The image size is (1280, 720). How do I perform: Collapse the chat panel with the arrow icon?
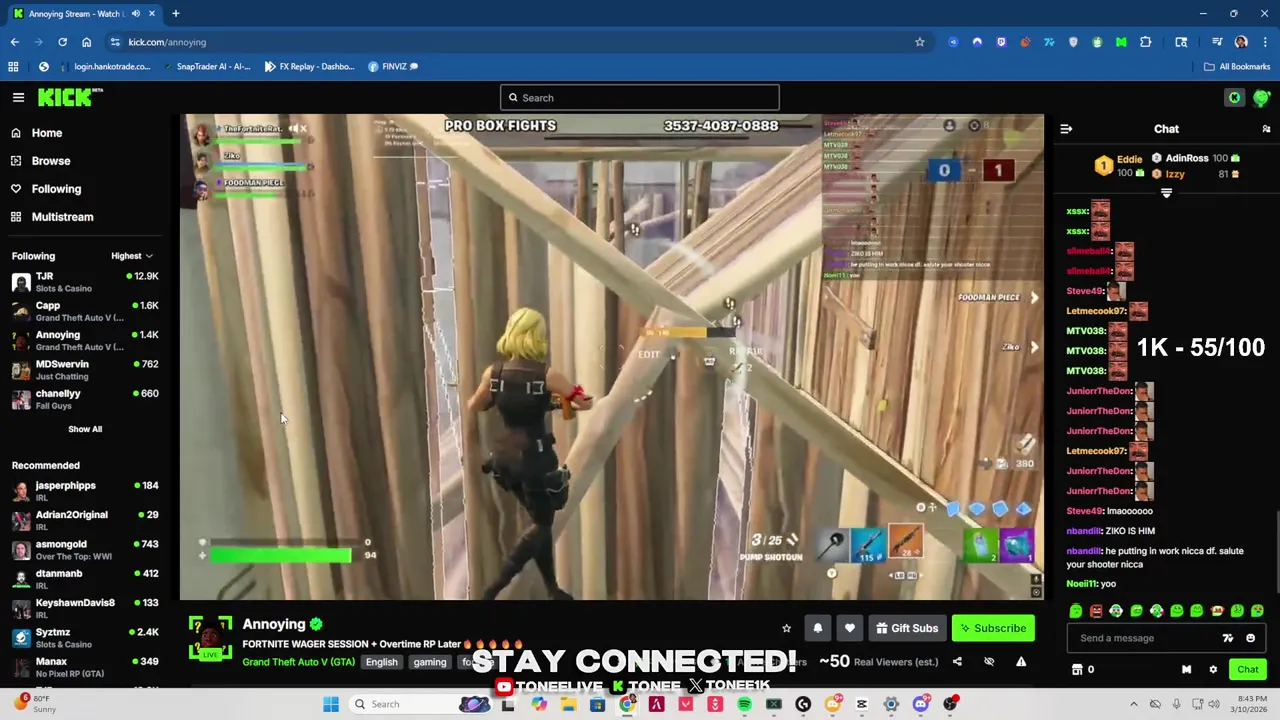[1066, 129]
